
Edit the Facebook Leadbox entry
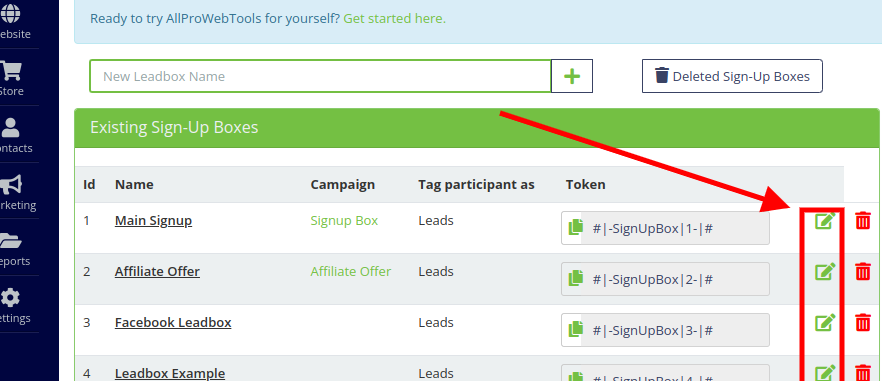point(825,322)
